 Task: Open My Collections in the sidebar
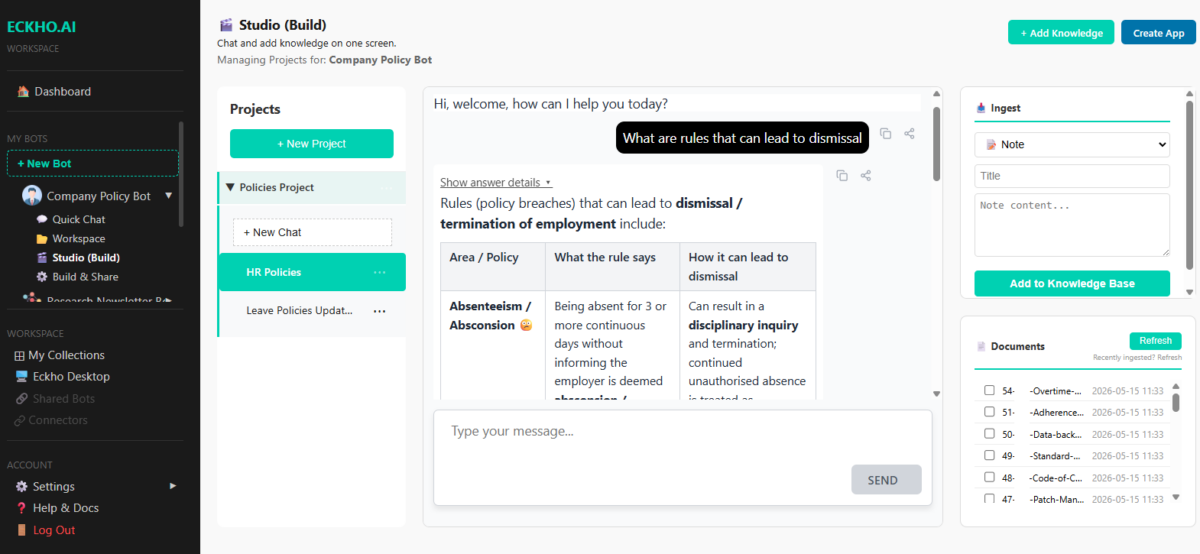point(59,355)
